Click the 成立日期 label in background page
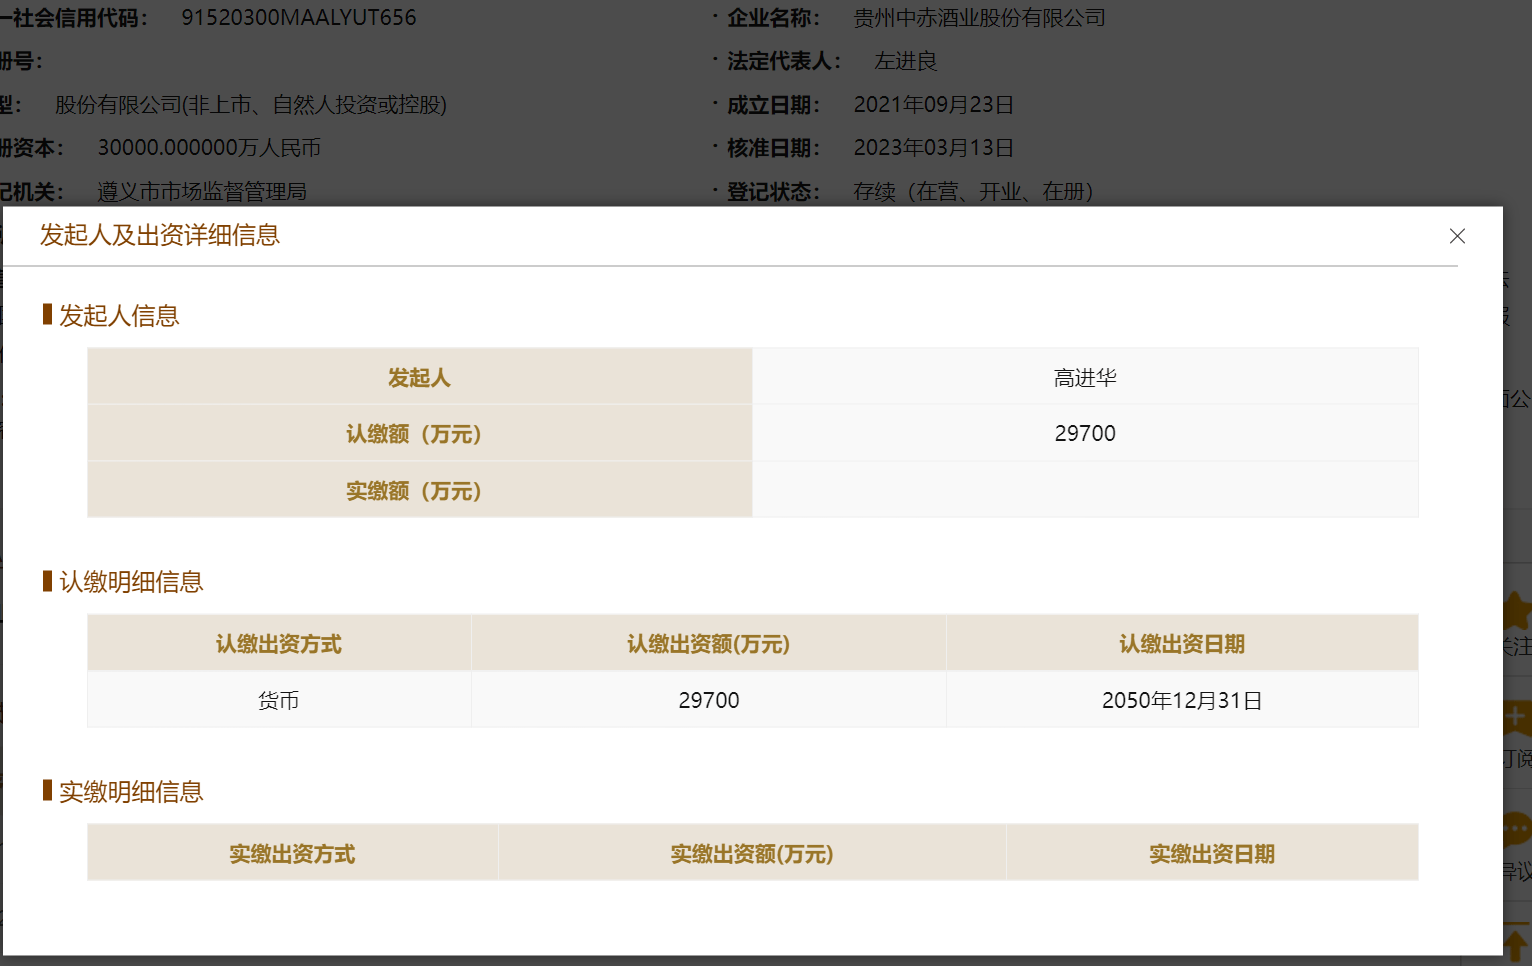The width and height of the screenshot is (1532, 966). tap(774, 105)
